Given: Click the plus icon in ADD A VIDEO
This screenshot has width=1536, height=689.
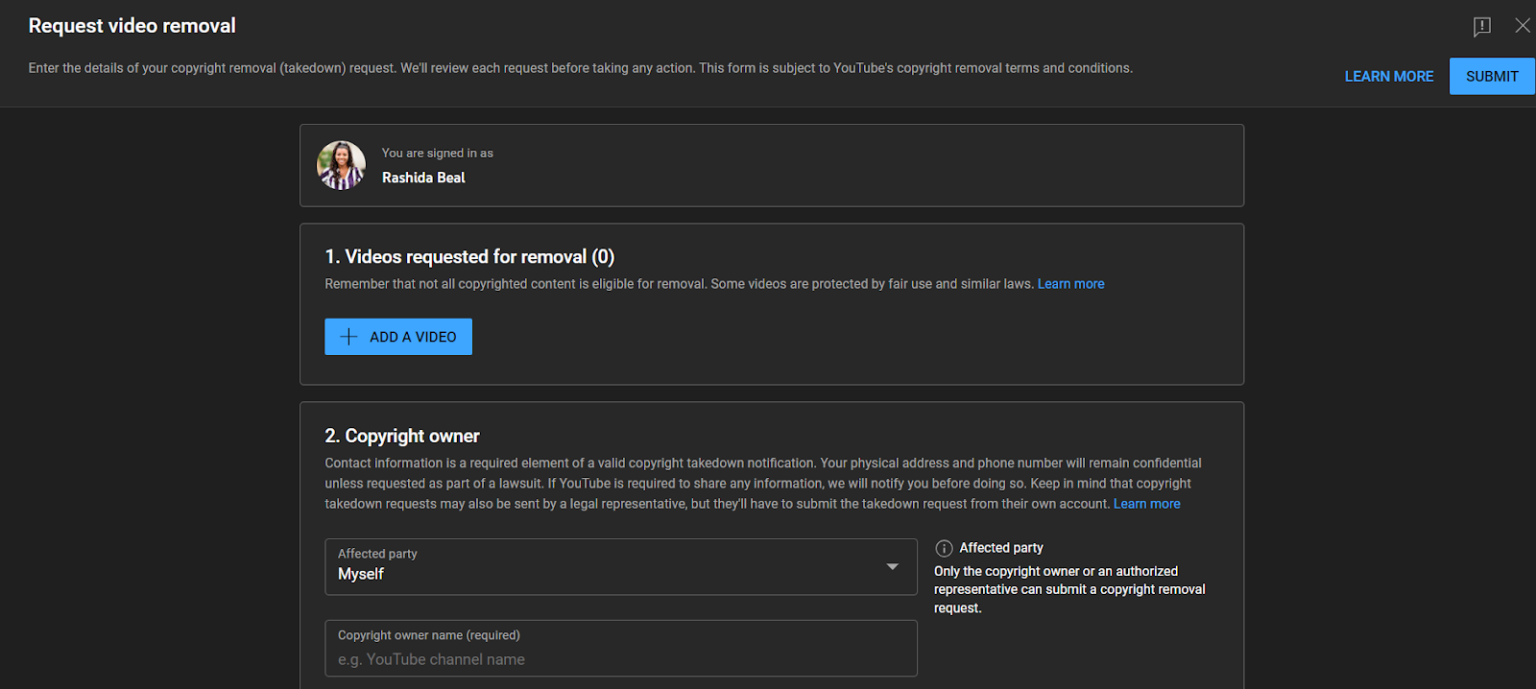Looking at the screenshot, I should coord(347,336).
